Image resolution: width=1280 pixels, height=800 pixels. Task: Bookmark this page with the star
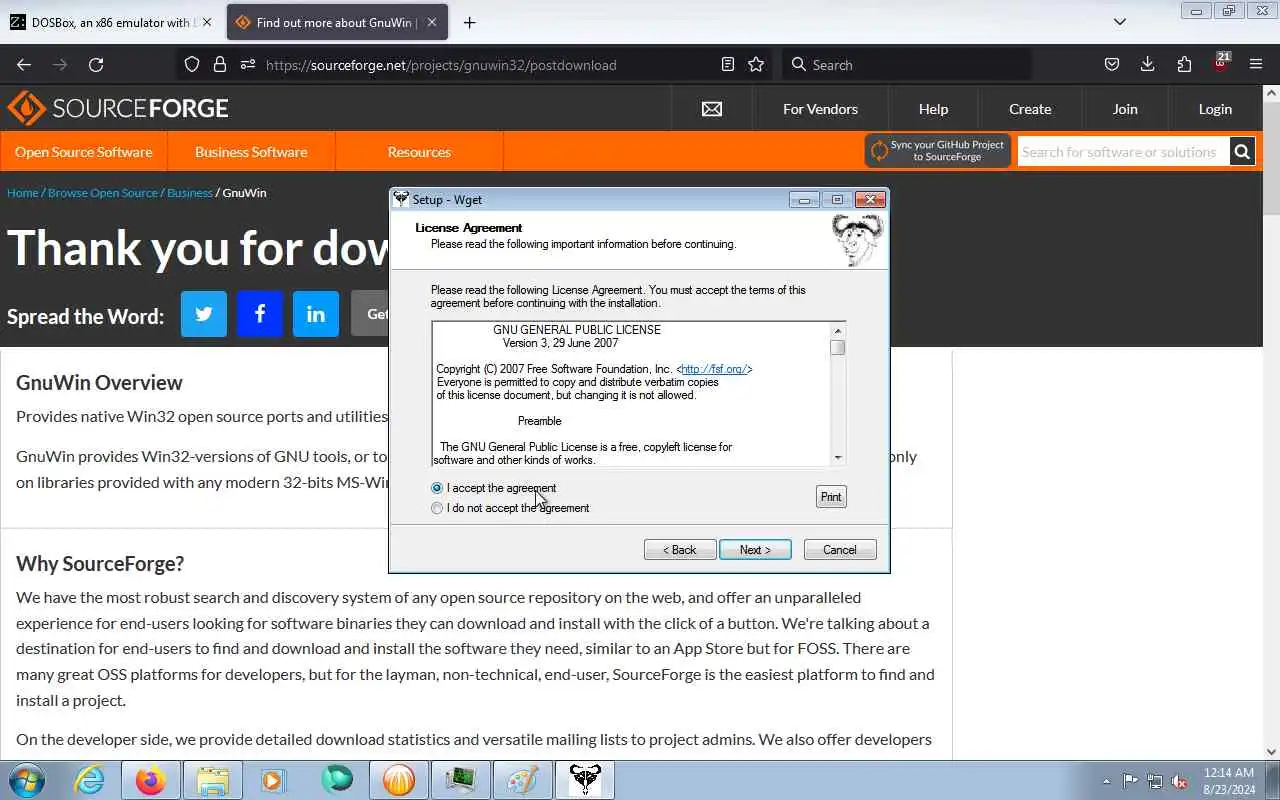pos(756,64)
